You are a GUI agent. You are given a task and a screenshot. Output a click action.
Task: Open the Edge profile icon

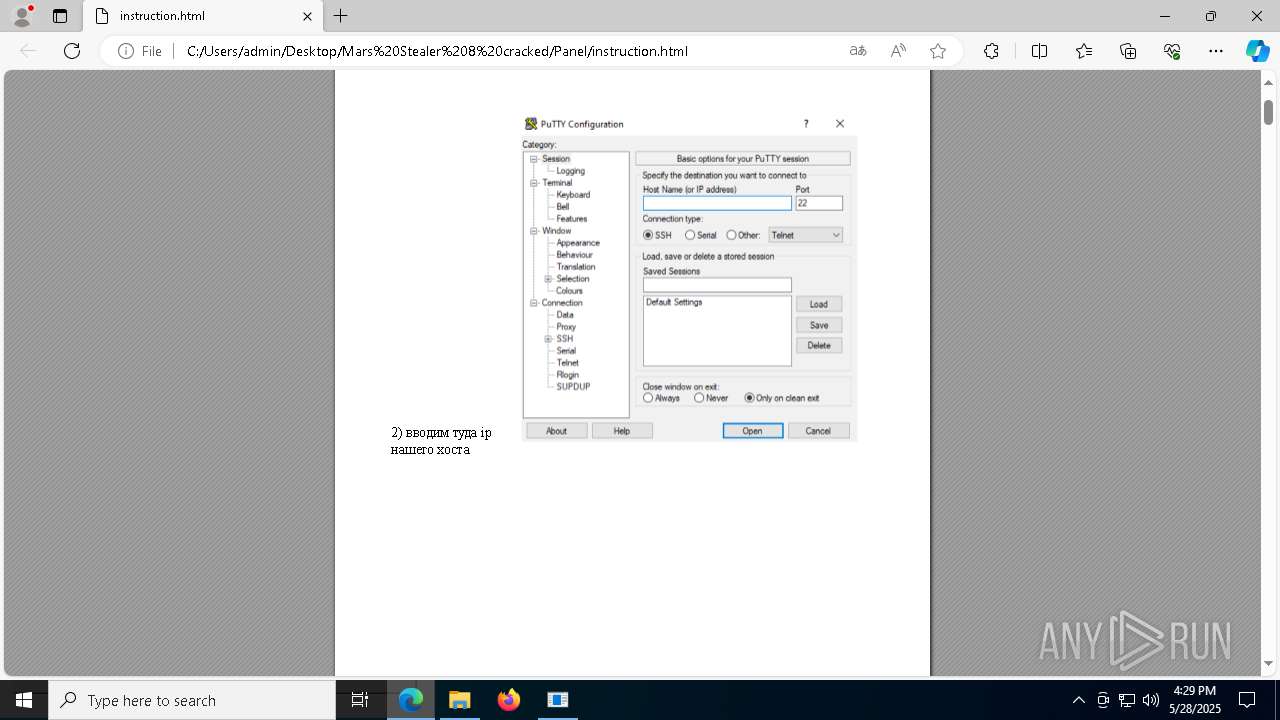22,16
